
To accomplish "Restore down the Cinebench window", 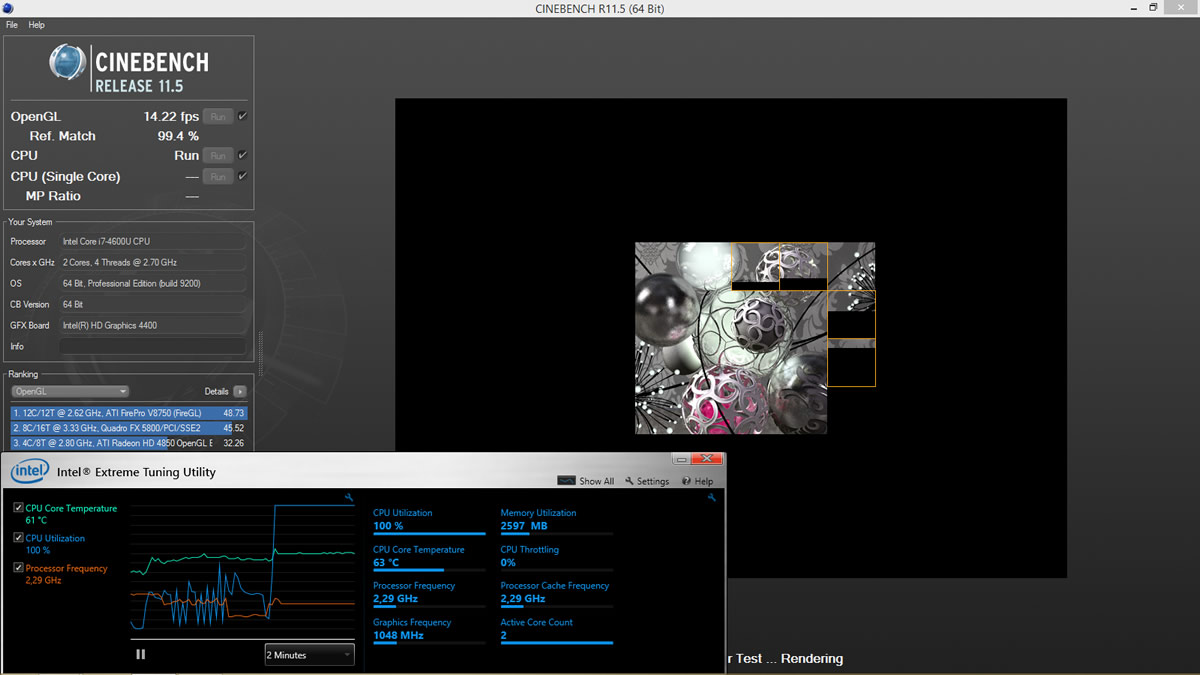I will coord(1153,8).
